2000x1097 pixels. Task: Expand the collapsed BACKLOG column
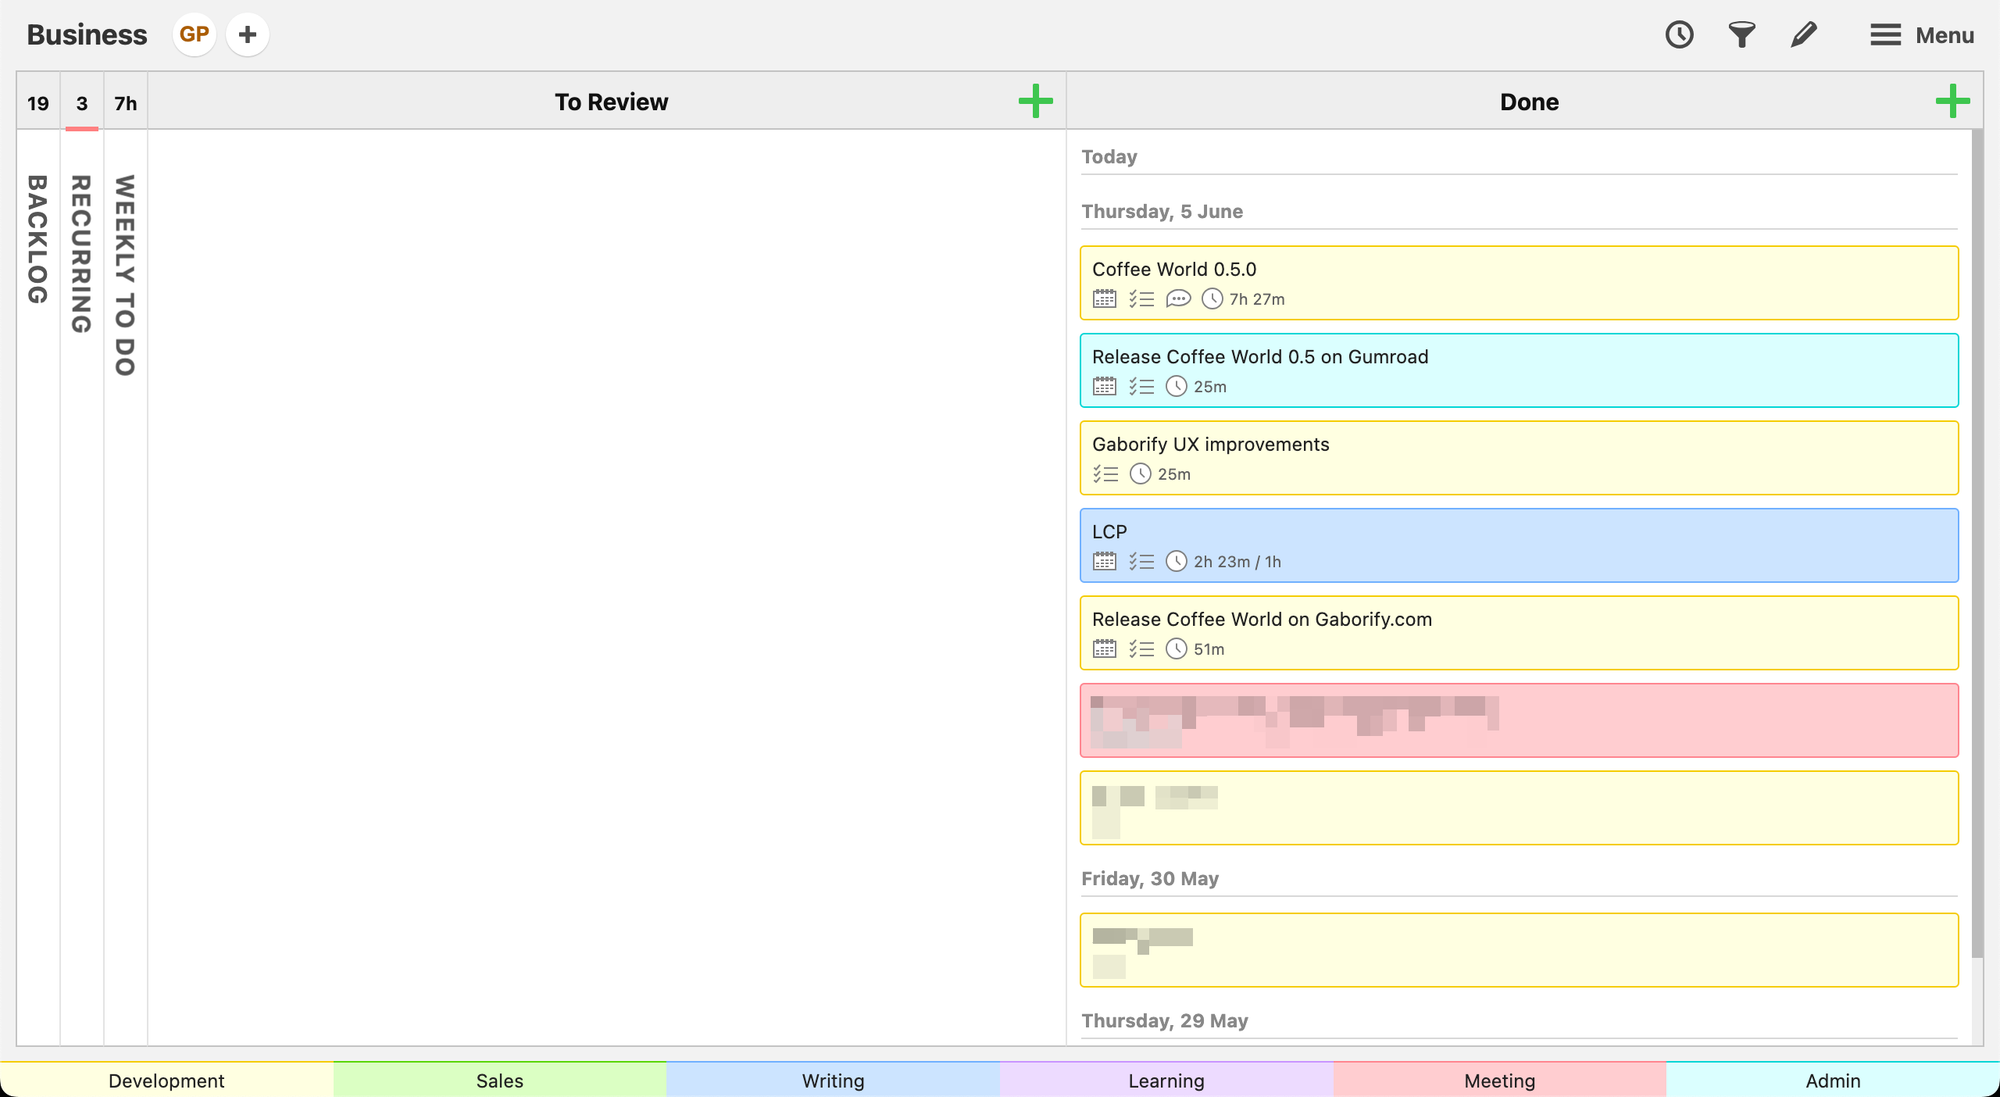38,240
